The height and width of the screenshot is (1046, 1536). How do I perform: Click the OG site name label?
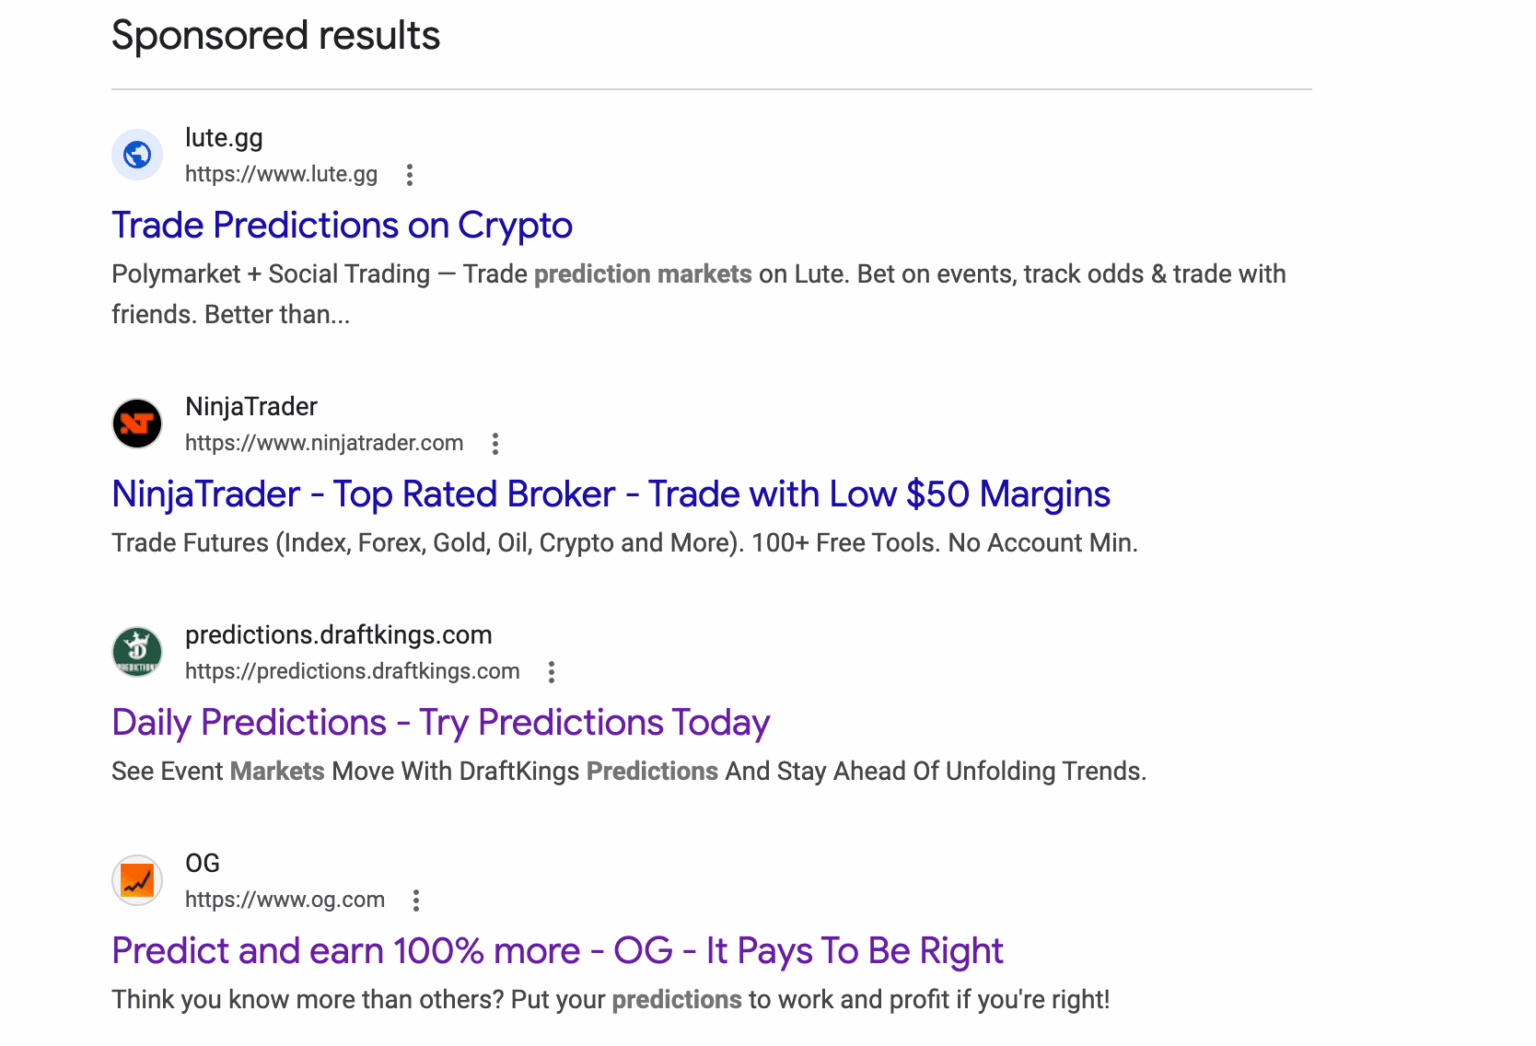tap(202, 863)
